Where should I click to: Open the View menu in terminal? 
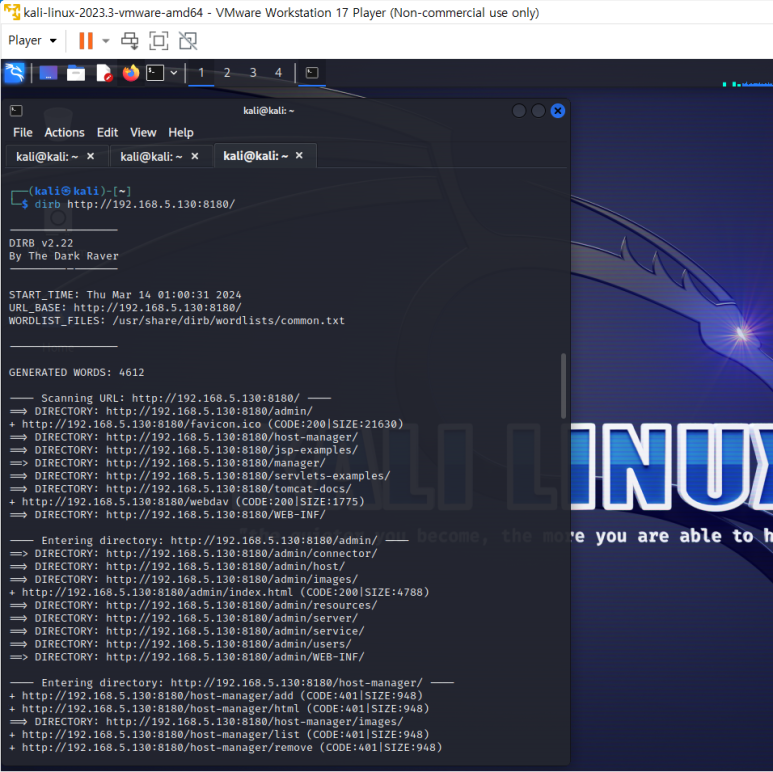click(x=143, y=133)
